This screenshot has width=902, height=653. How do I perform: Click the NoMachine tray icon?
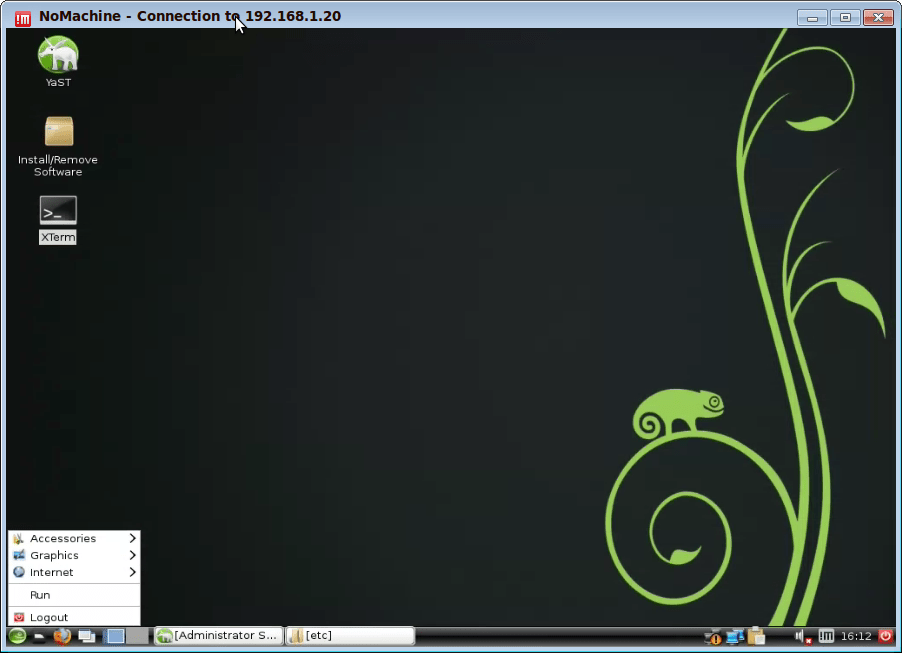point(826,636)
